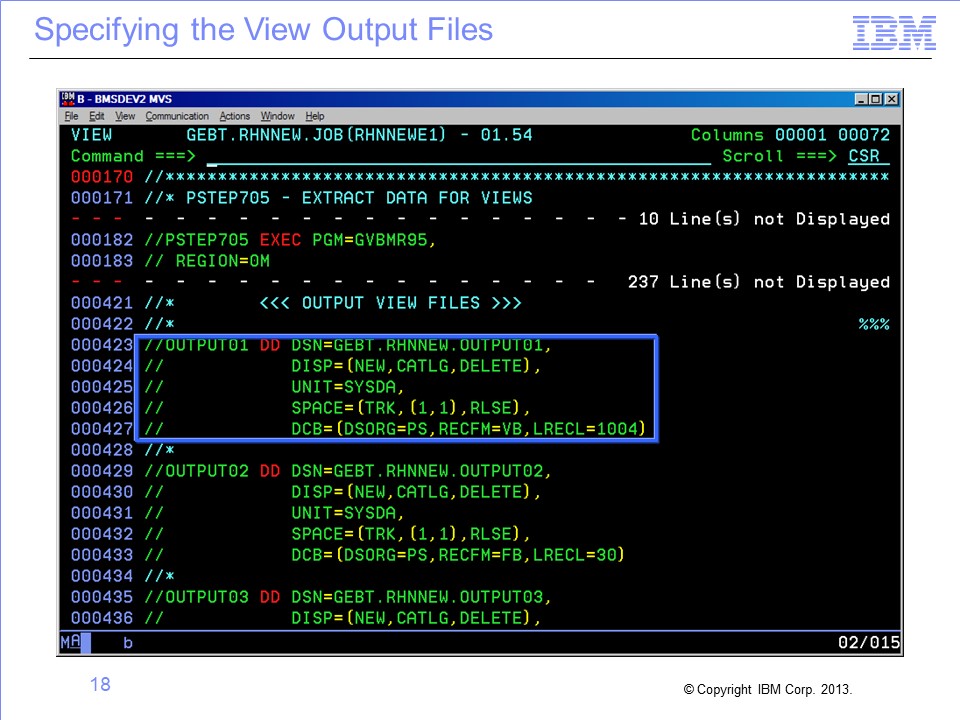The image size is (960, 720).
Task: Open the View menu
Action: click(125, 116)
